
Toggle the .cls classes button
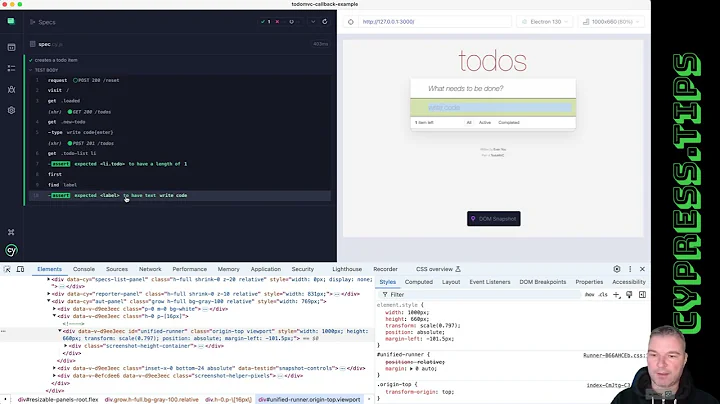coord(603,295)
